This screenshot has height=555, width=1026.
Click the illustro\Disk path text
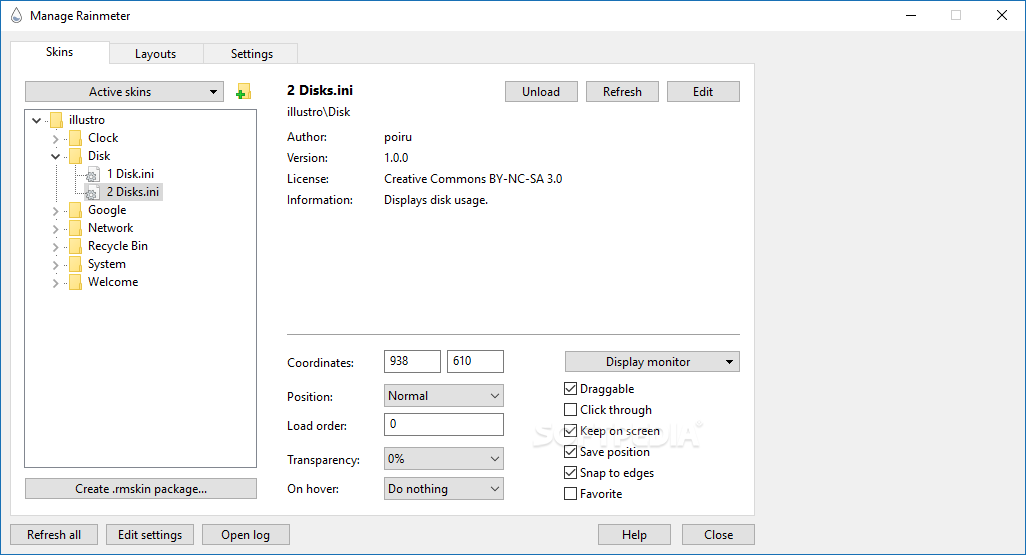(319, 112)
